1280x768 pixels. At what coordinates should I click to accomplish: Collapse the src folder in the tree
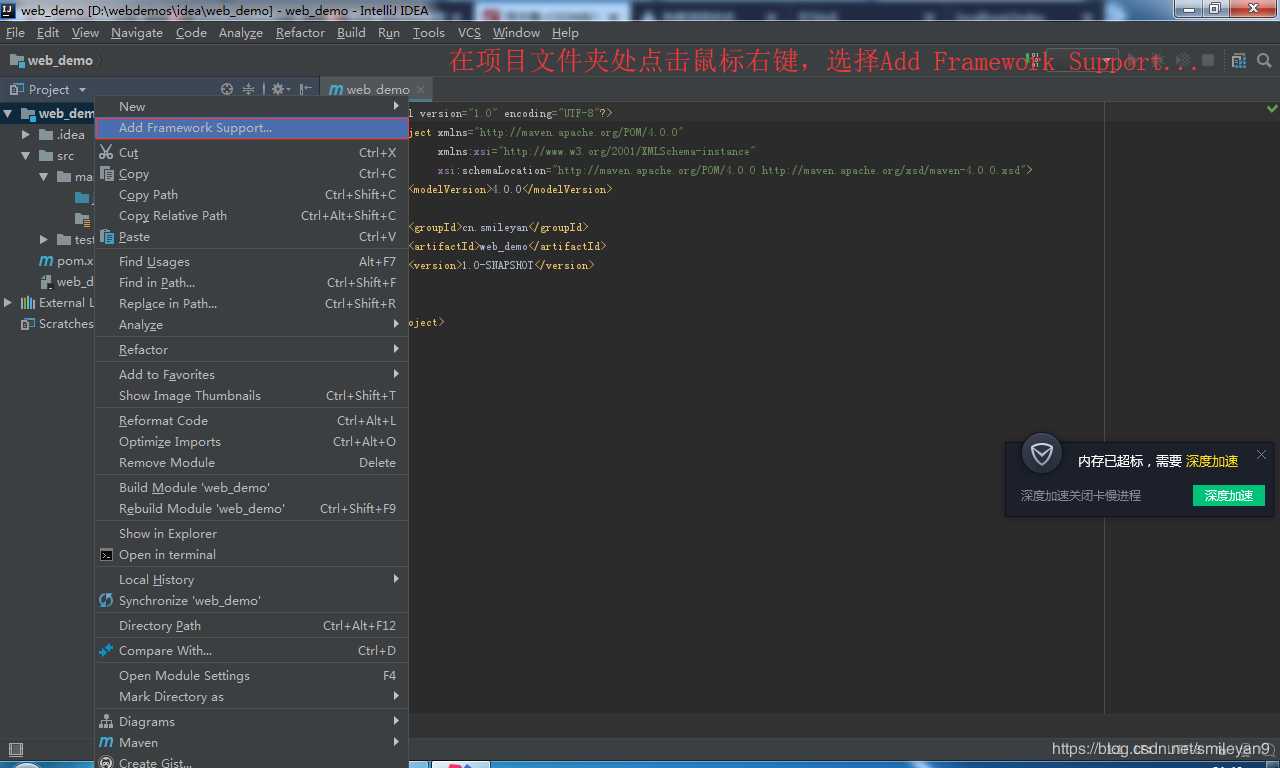point(27,155)
